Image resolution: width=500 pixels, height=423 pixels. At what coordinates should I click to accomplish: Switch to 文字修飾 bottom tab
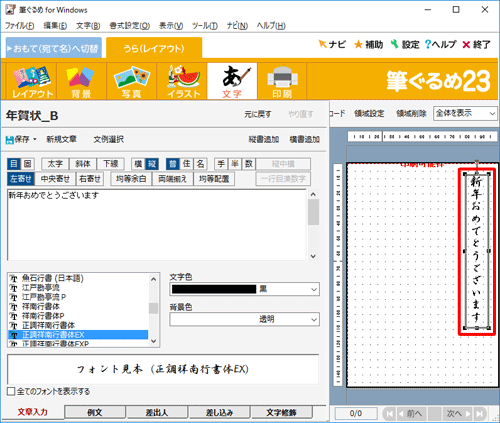click(x=281, y=412)
